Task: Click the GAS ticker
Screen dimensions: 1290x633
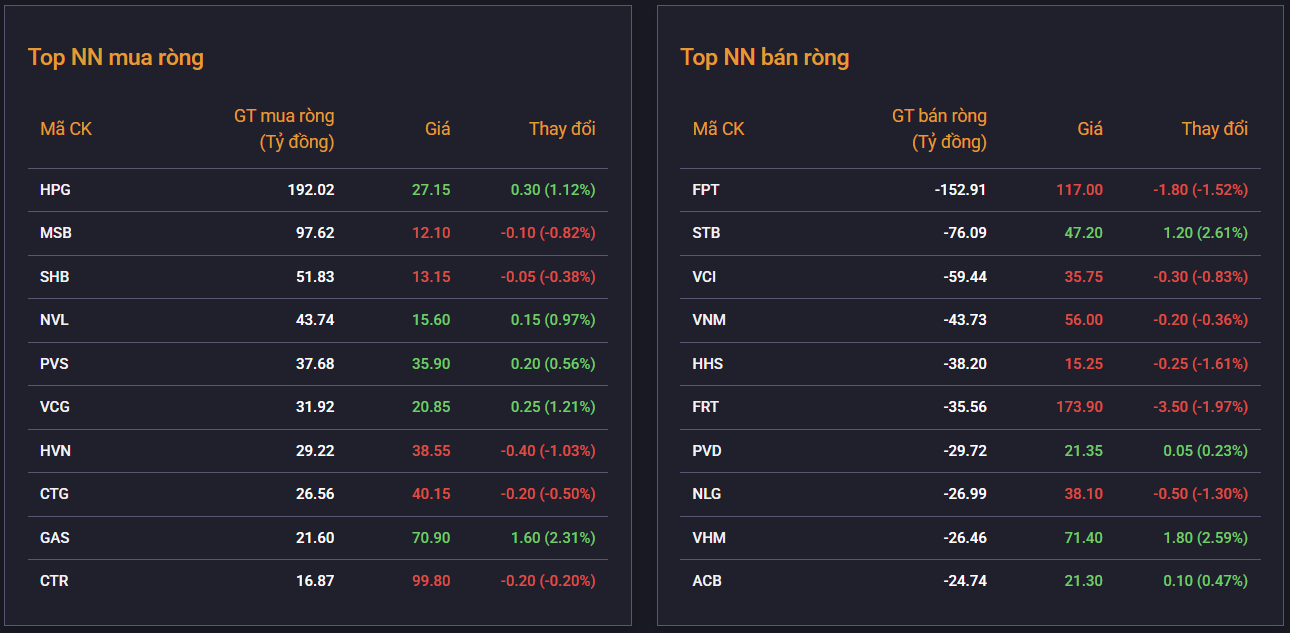Action: point(54,538)
